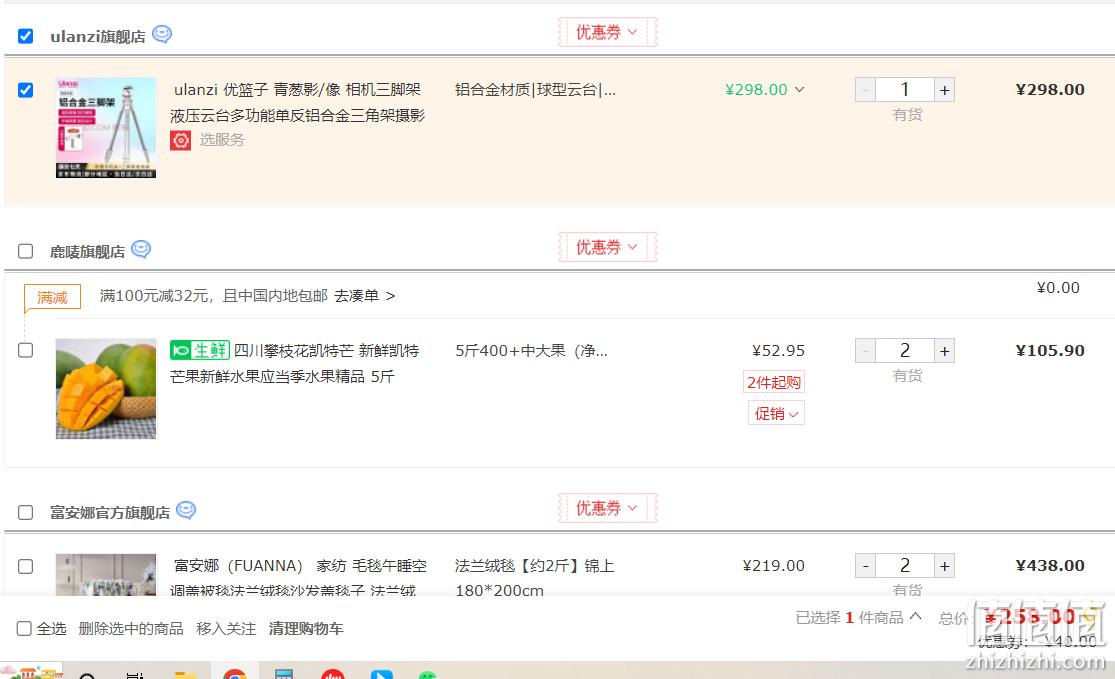This screenshot has height=679, width=1115.
Task: Expand the 已选择 1 件商品 list
Action: 916,616
